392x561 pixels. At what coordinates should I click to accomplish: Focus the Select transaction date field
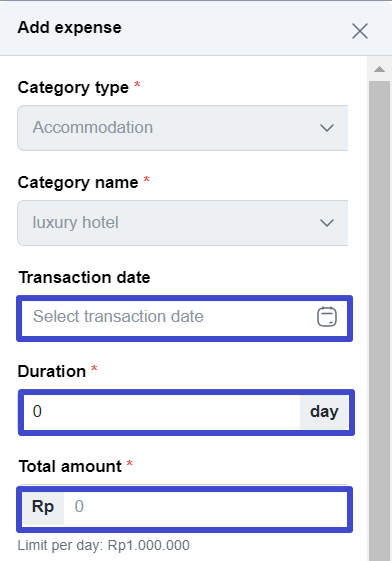pos(185,318)
